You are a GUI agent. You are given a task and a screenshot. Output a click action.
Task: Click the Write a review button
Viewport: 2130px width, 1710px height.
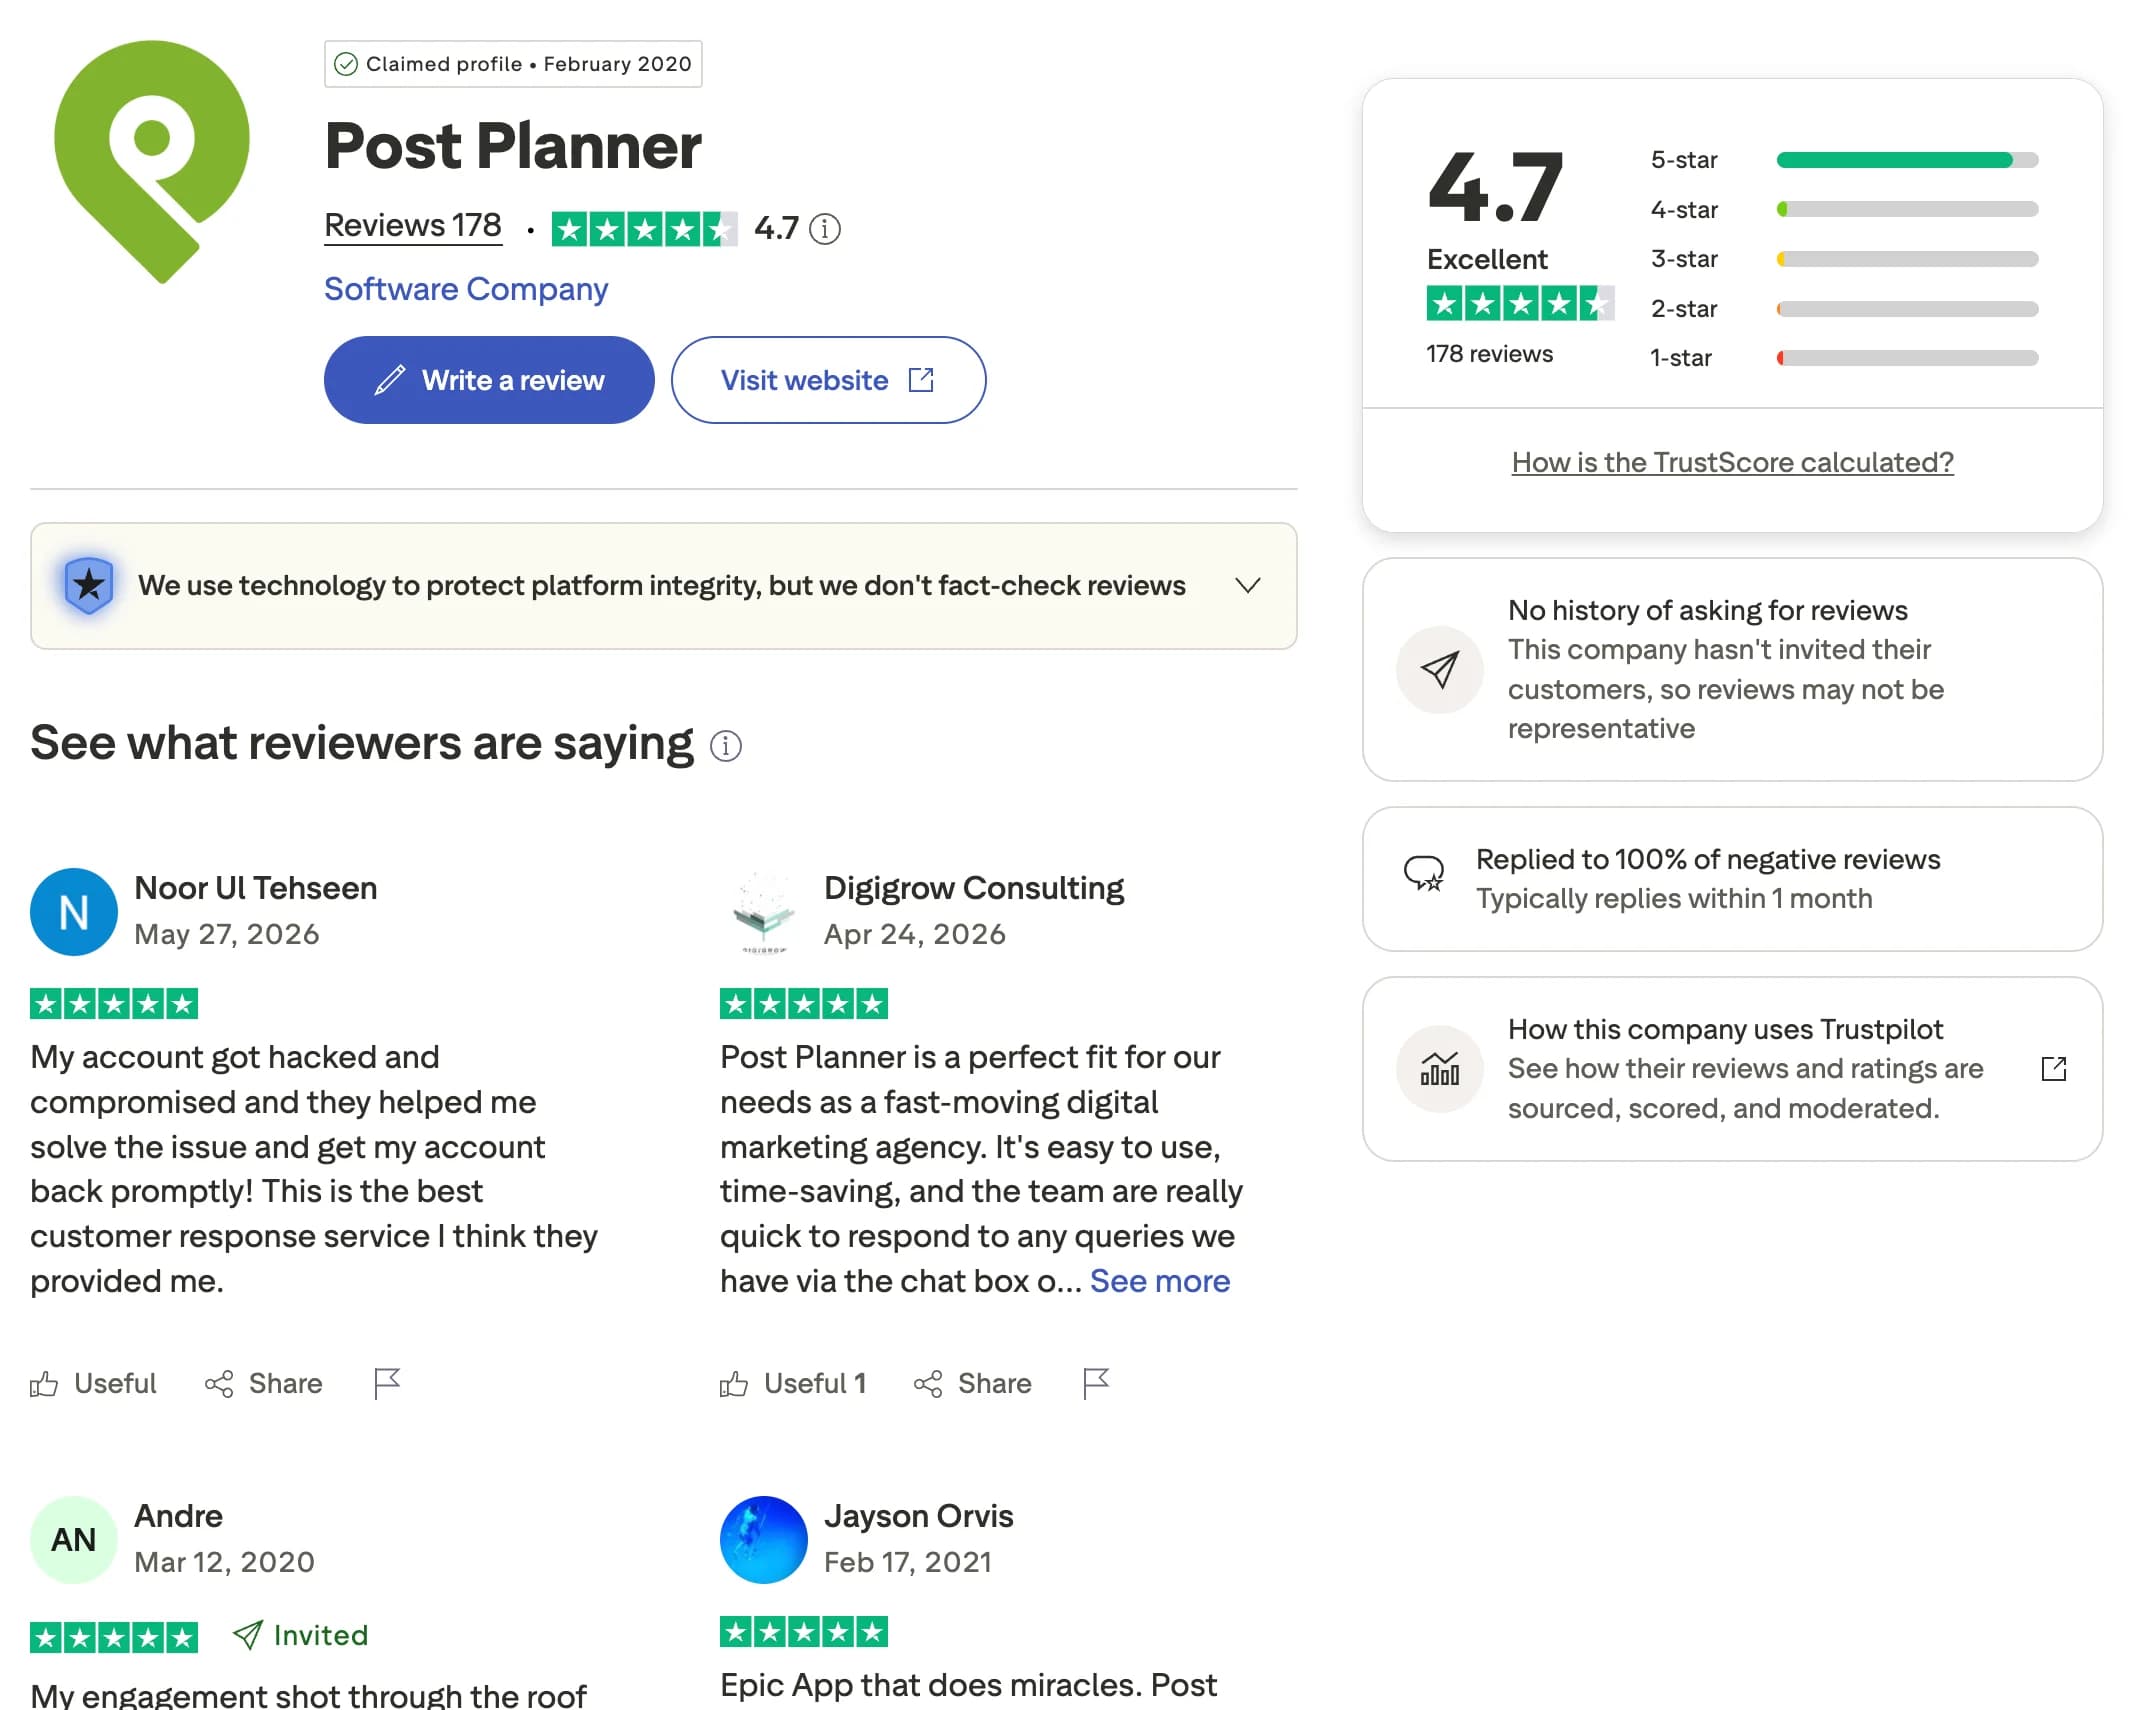click(x=489, y=380)
